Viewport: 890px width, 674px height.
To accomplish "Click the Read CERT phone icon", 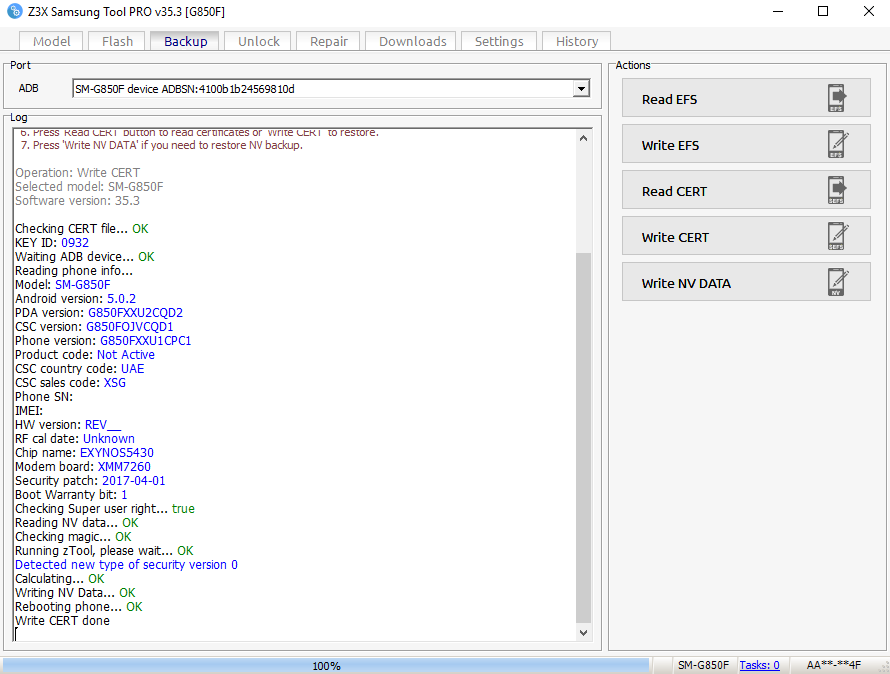I will [836, 190].
